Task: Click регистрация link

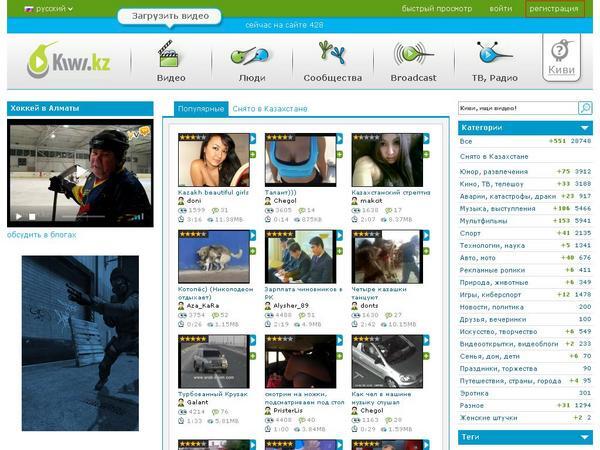Action: [554, 8]
